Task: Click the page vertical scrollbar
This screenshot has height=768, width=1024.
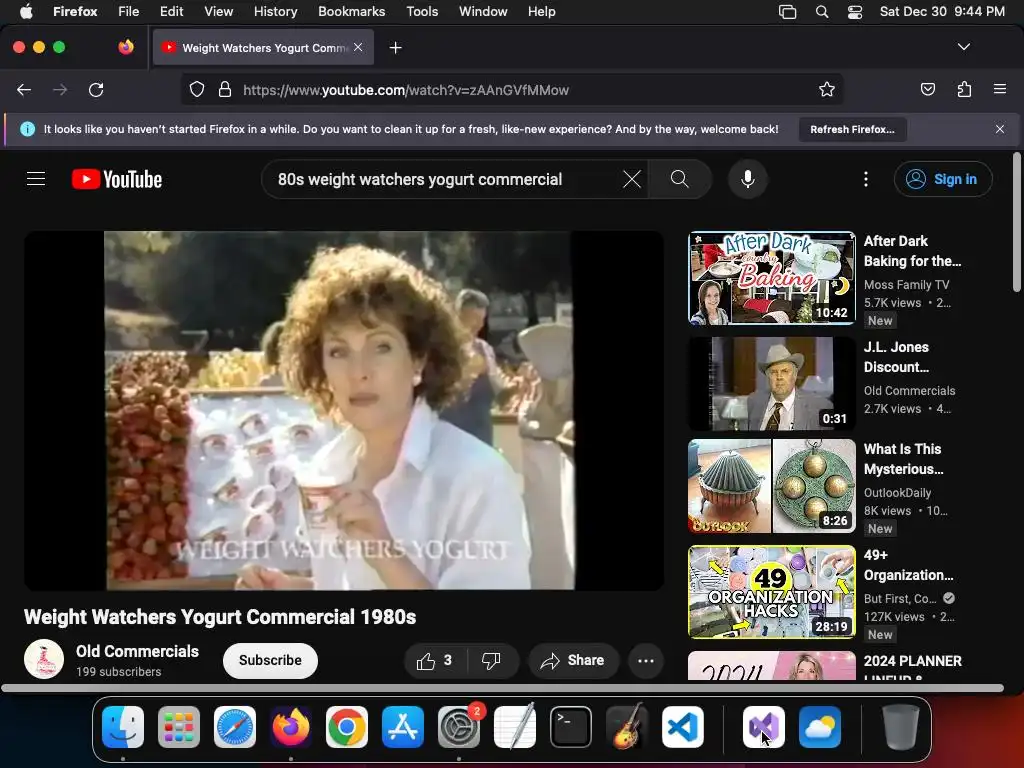Action: click(1016, 222)
